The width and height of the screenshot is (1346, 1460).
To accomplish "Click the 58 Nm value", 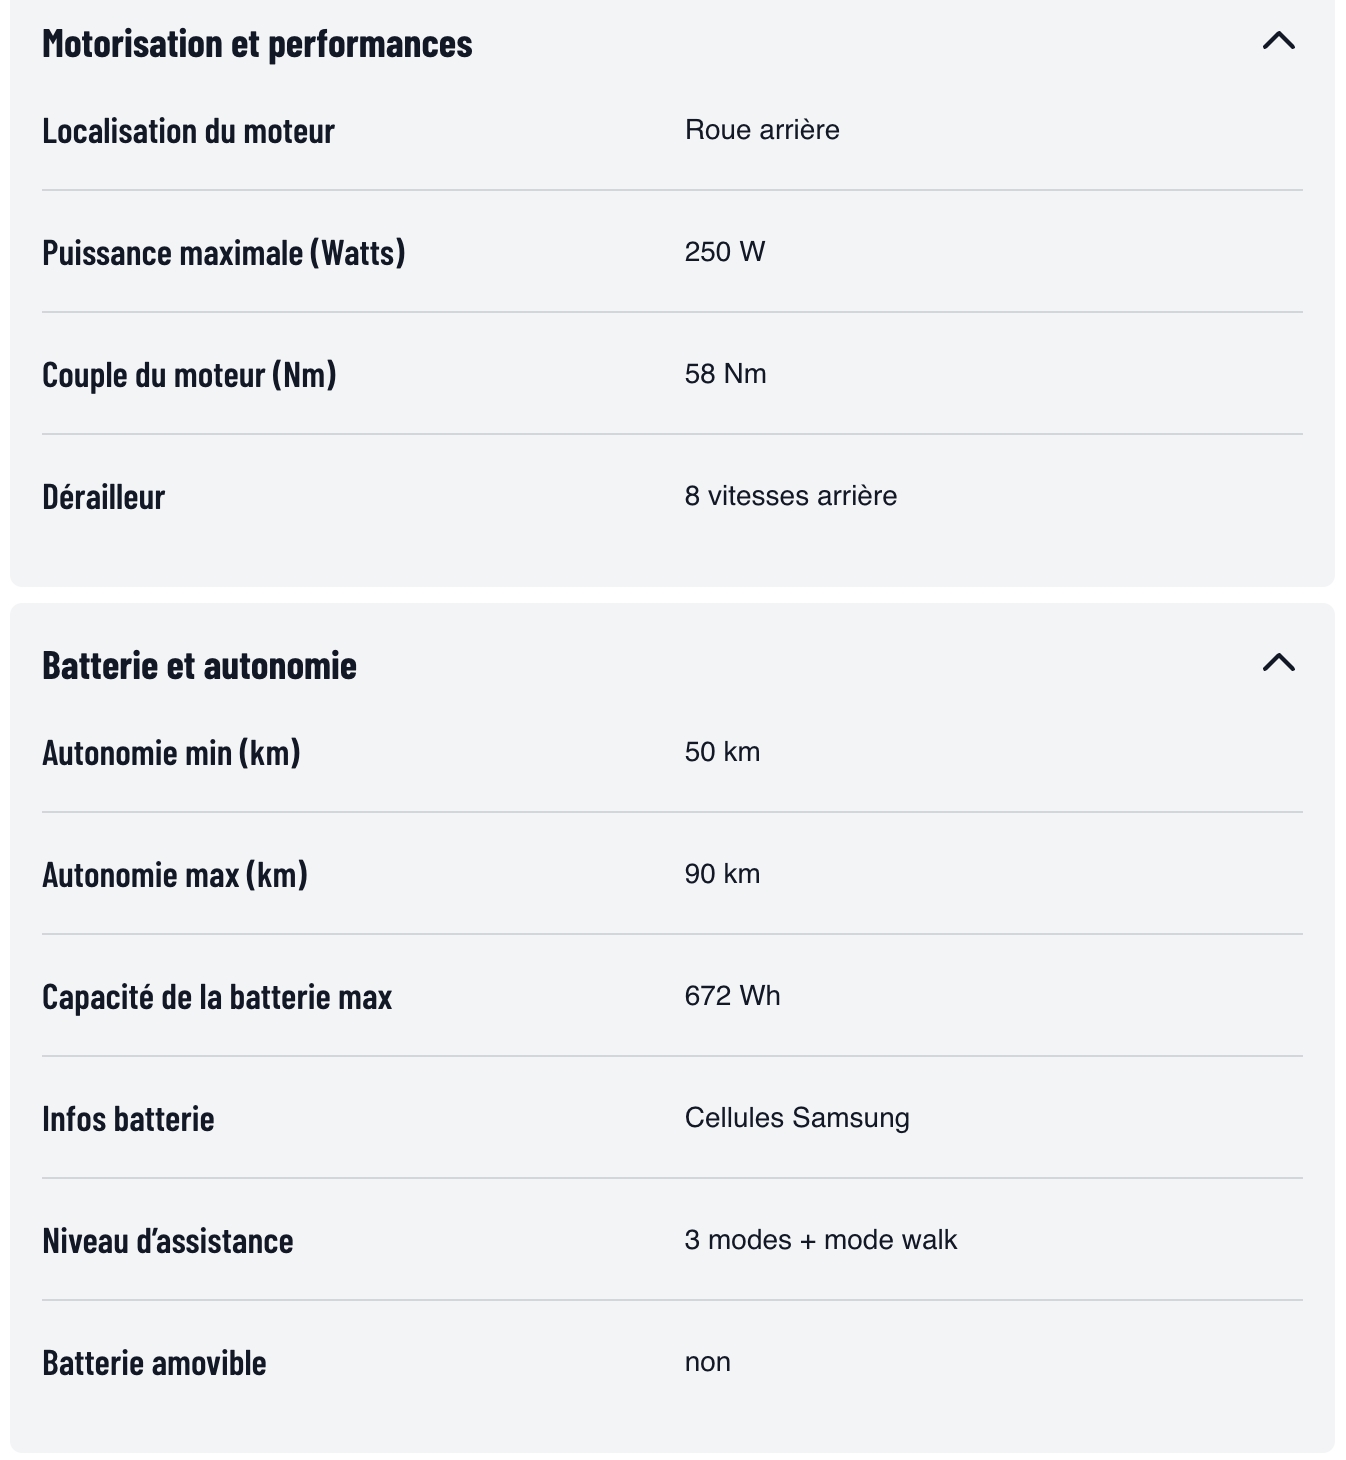I will click(726, 374).
